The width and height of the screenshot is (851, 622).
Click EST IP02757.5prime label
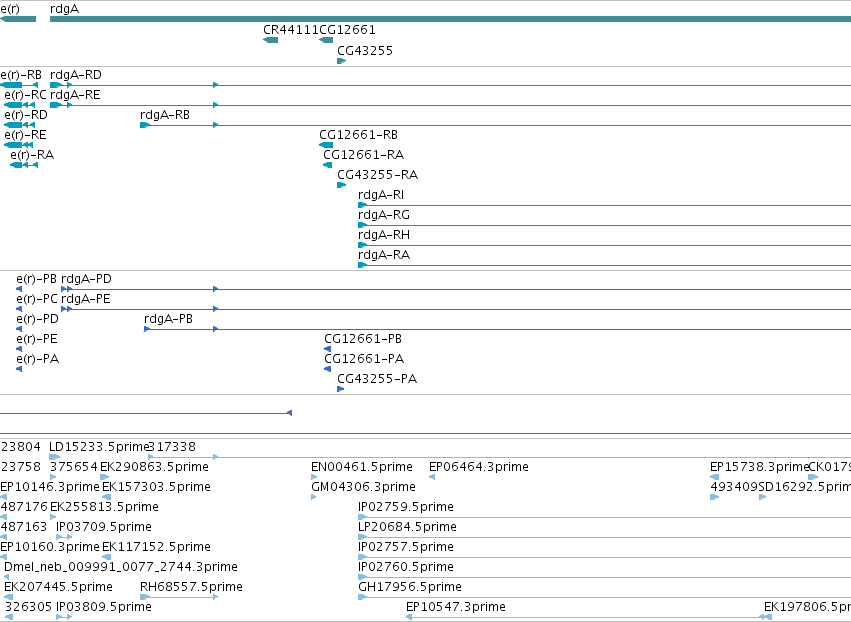click(405, 548)
